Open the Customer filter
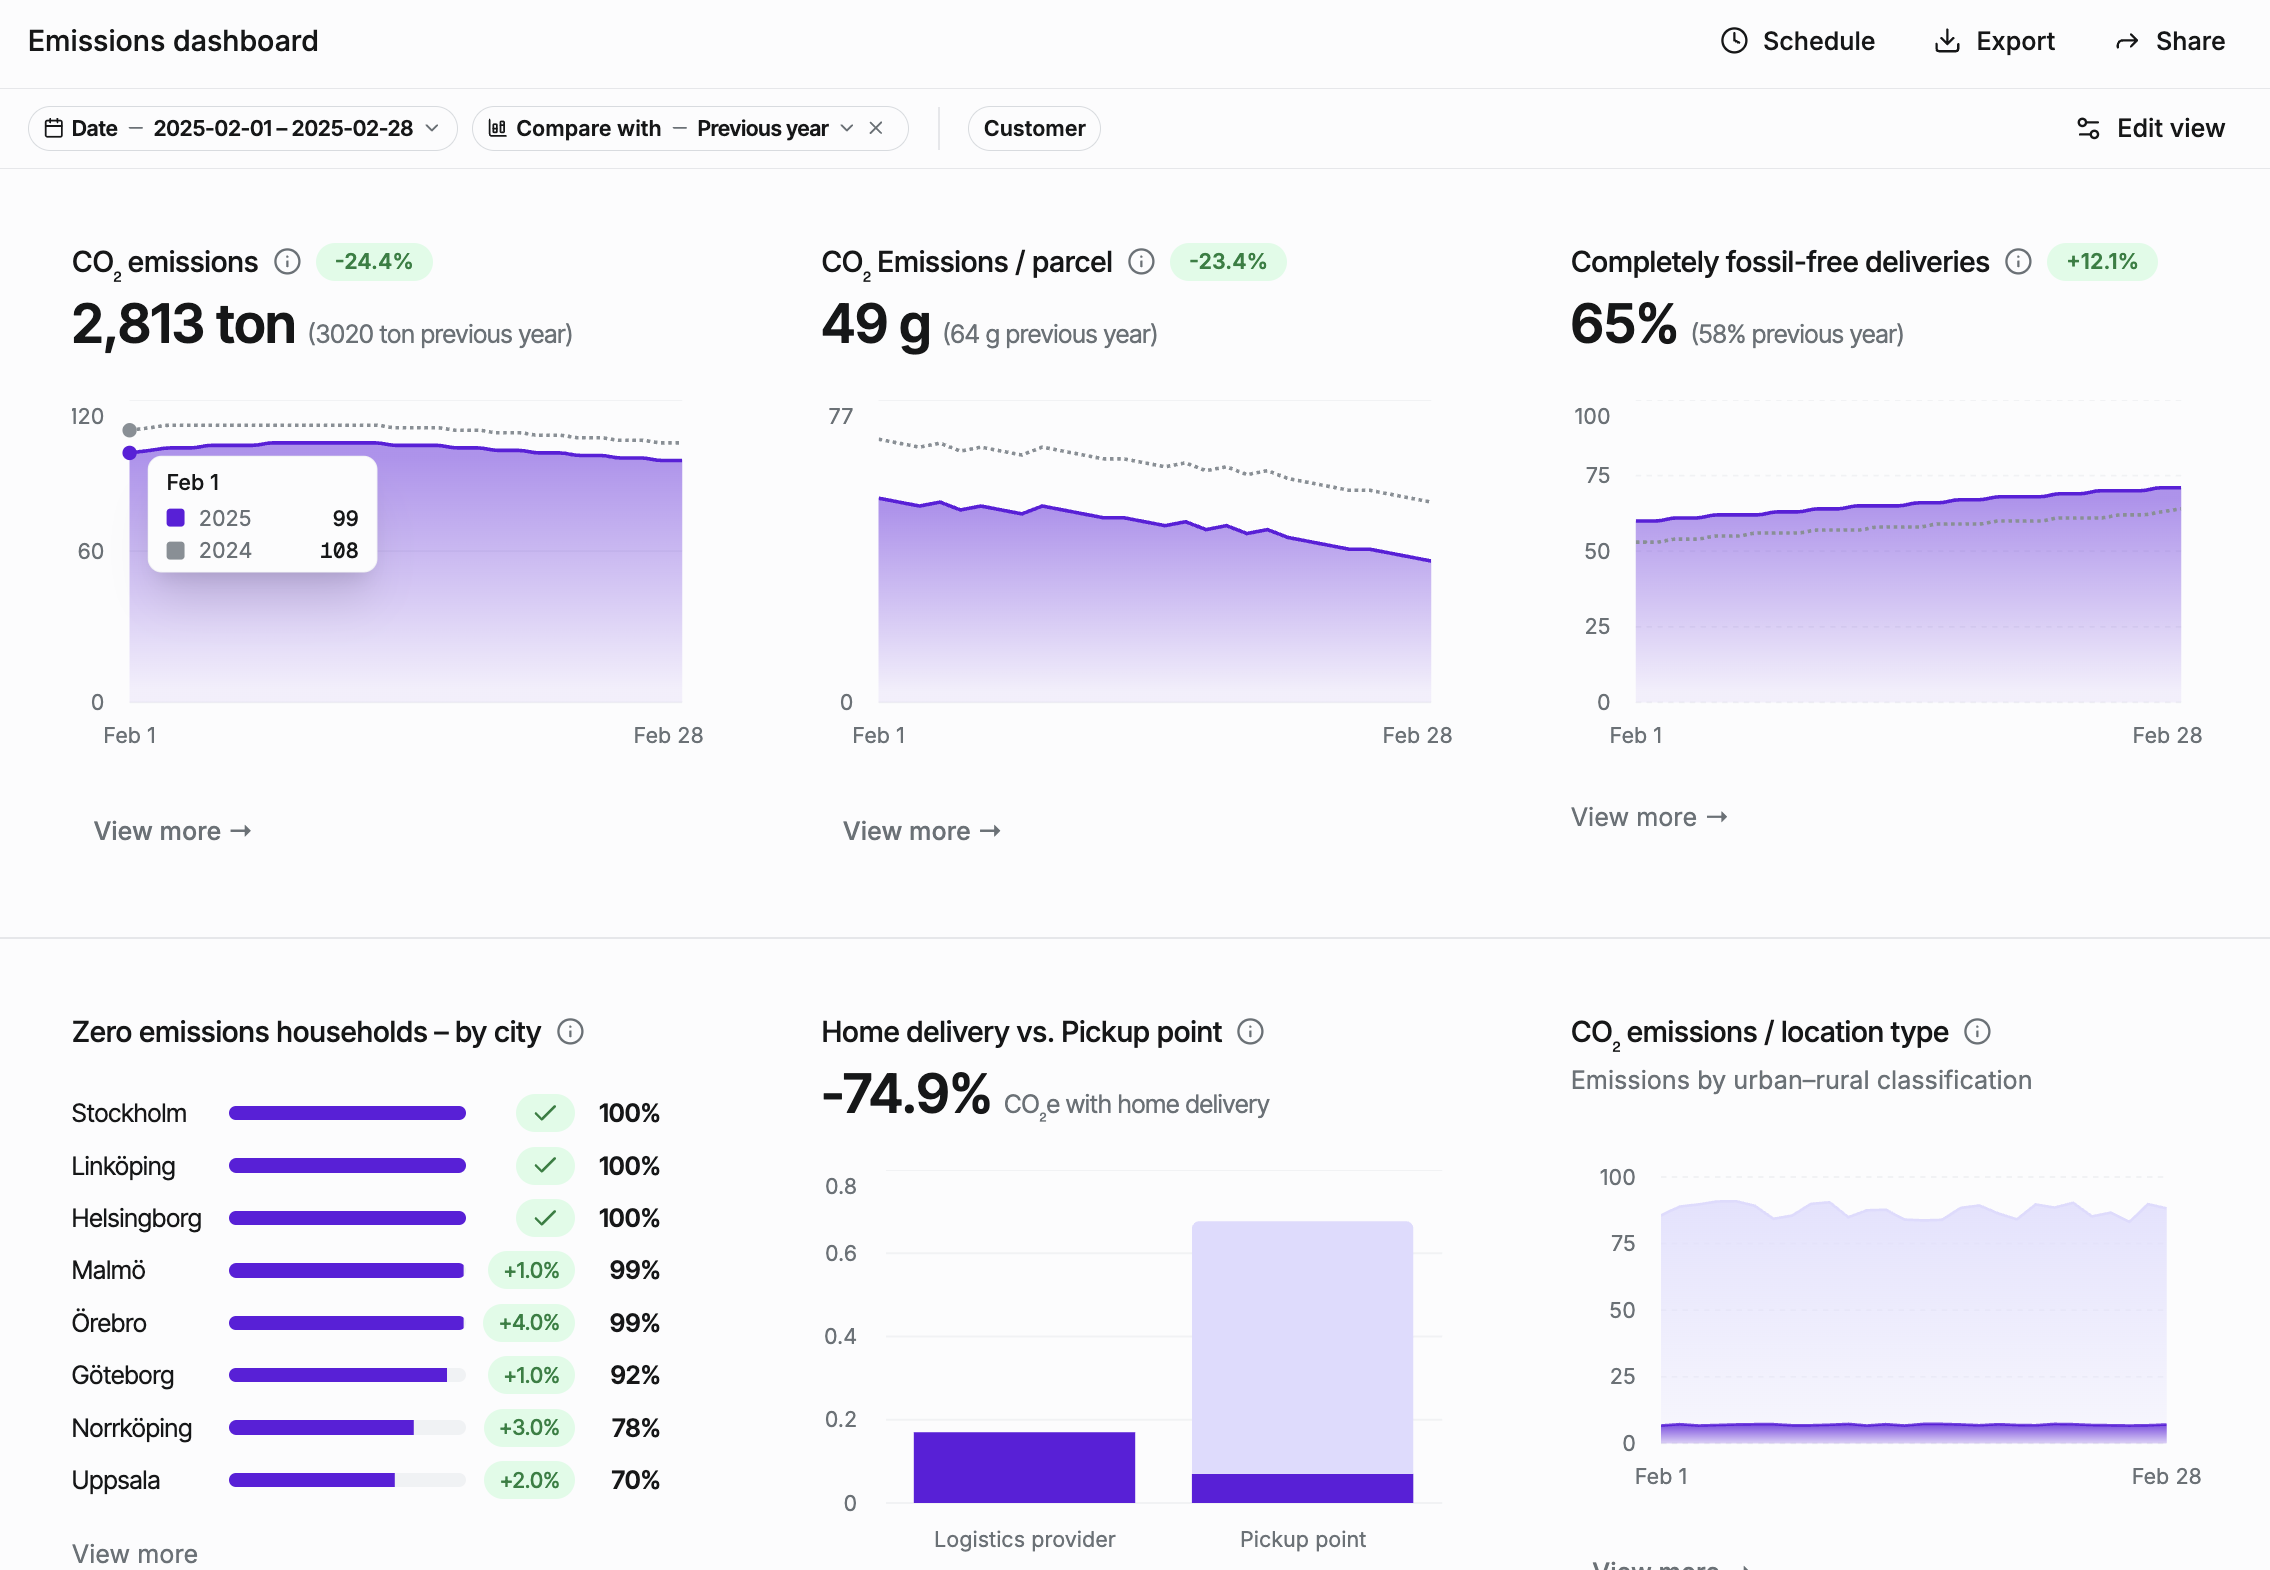2270x1570 pixels. [x=1033, y=128]
